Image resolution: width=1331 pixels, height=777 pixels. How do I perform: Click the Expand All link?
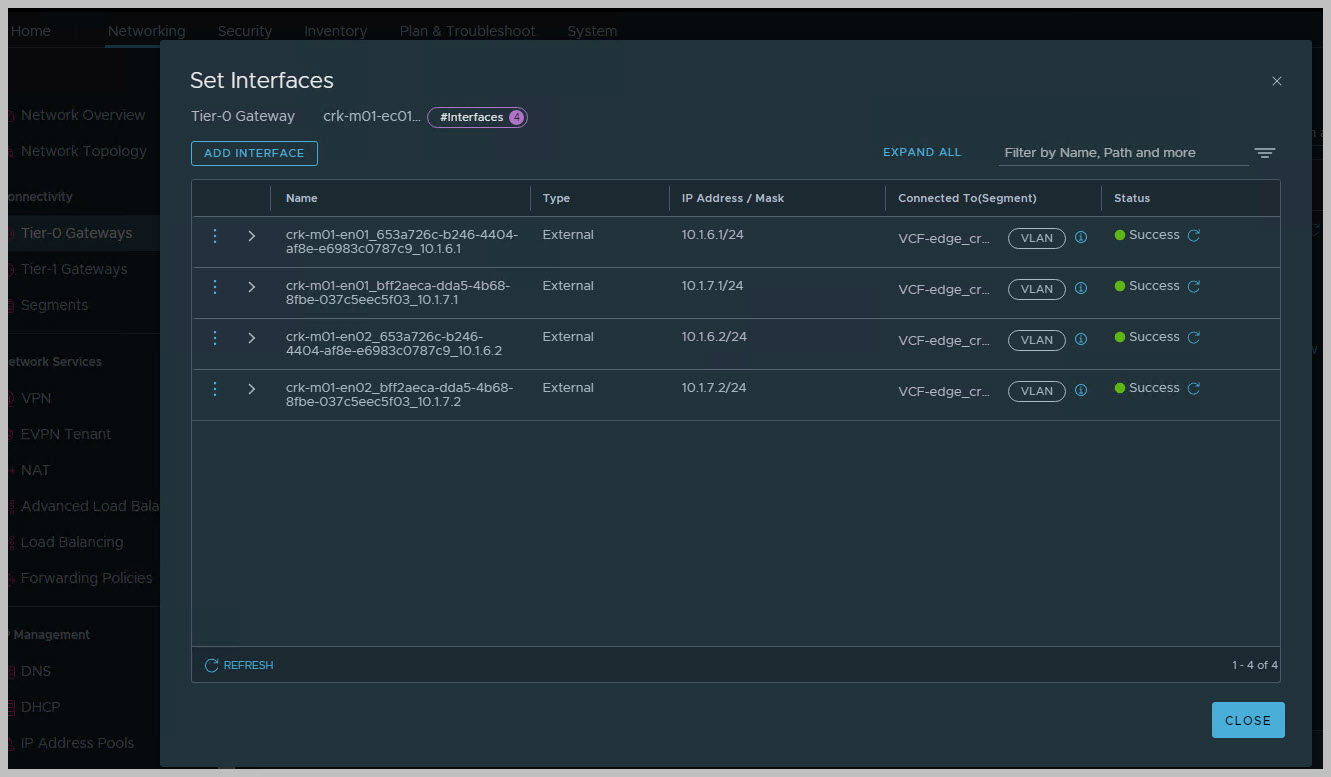(921, 153)
